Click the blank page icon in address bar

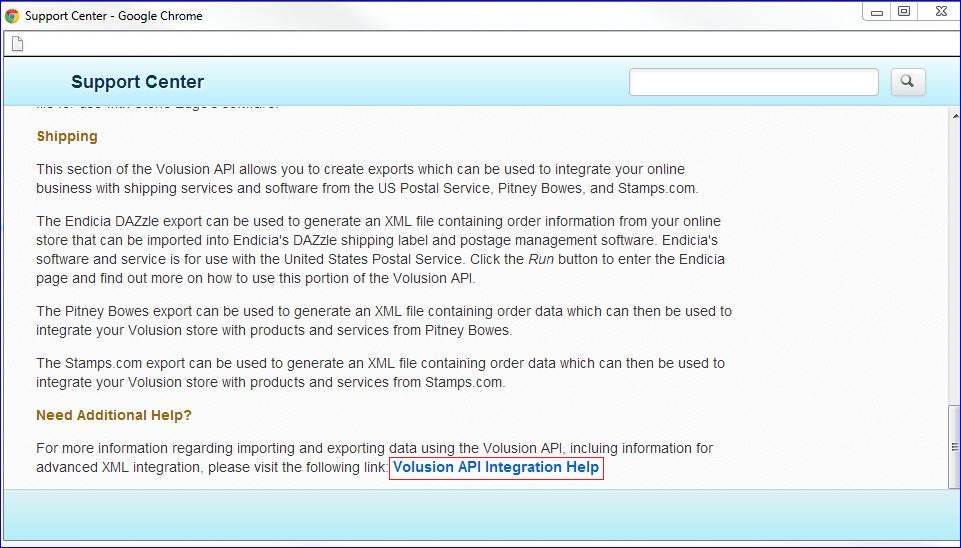click(18, 44)
